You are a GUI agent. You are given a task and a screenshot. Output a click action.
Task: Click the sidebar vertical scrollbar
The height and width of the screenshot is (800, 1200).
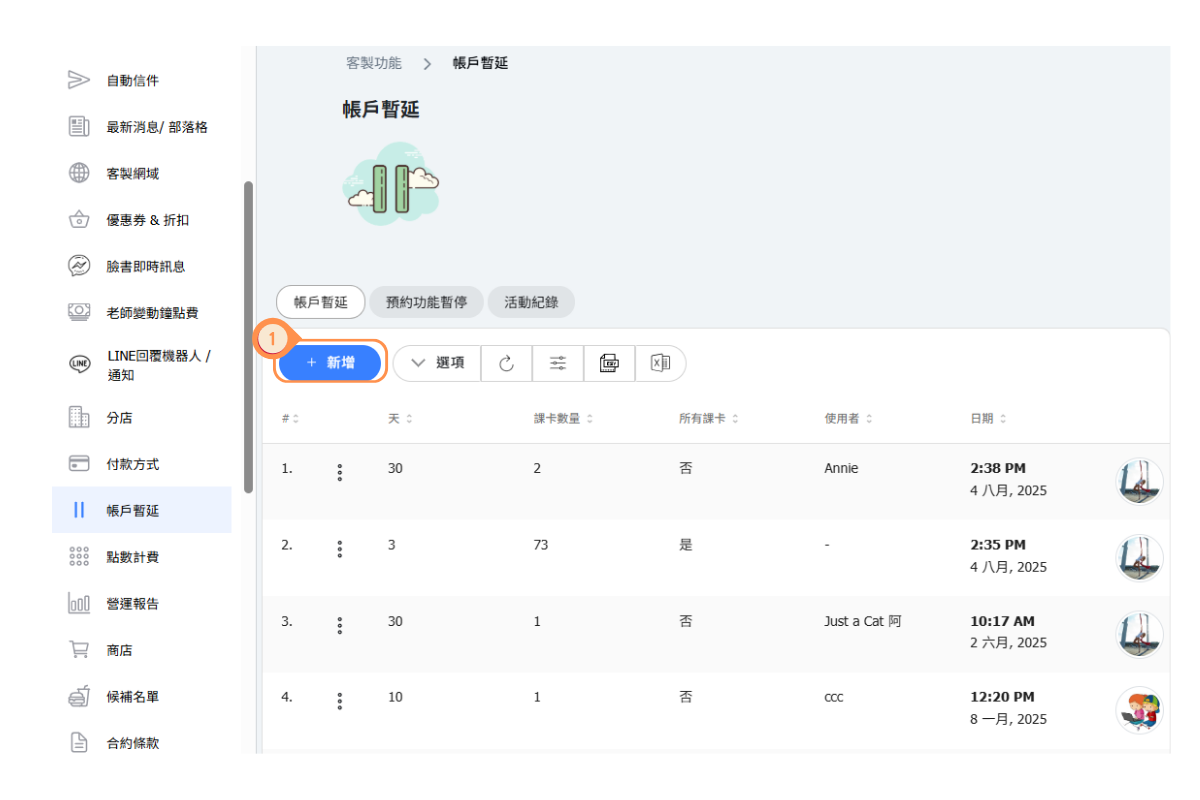pos(248,336)
